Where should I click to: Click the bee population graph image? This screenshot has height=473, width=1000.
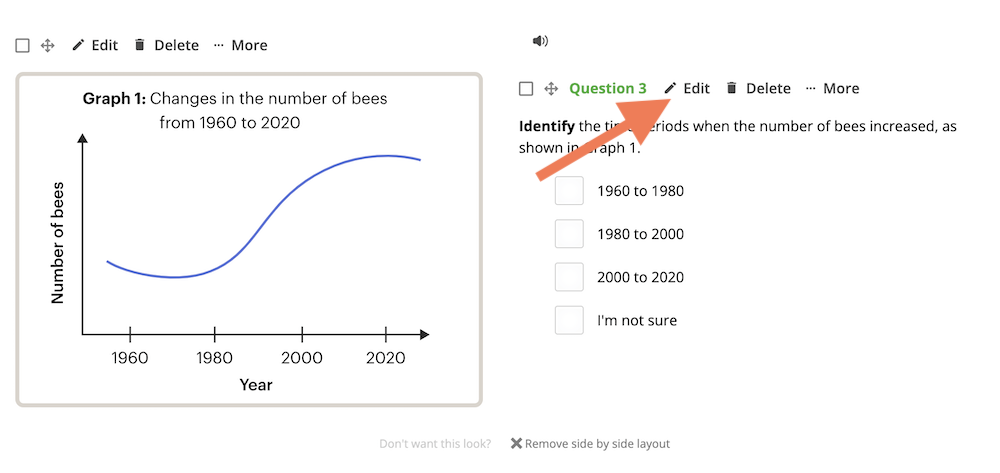[249, 240]
